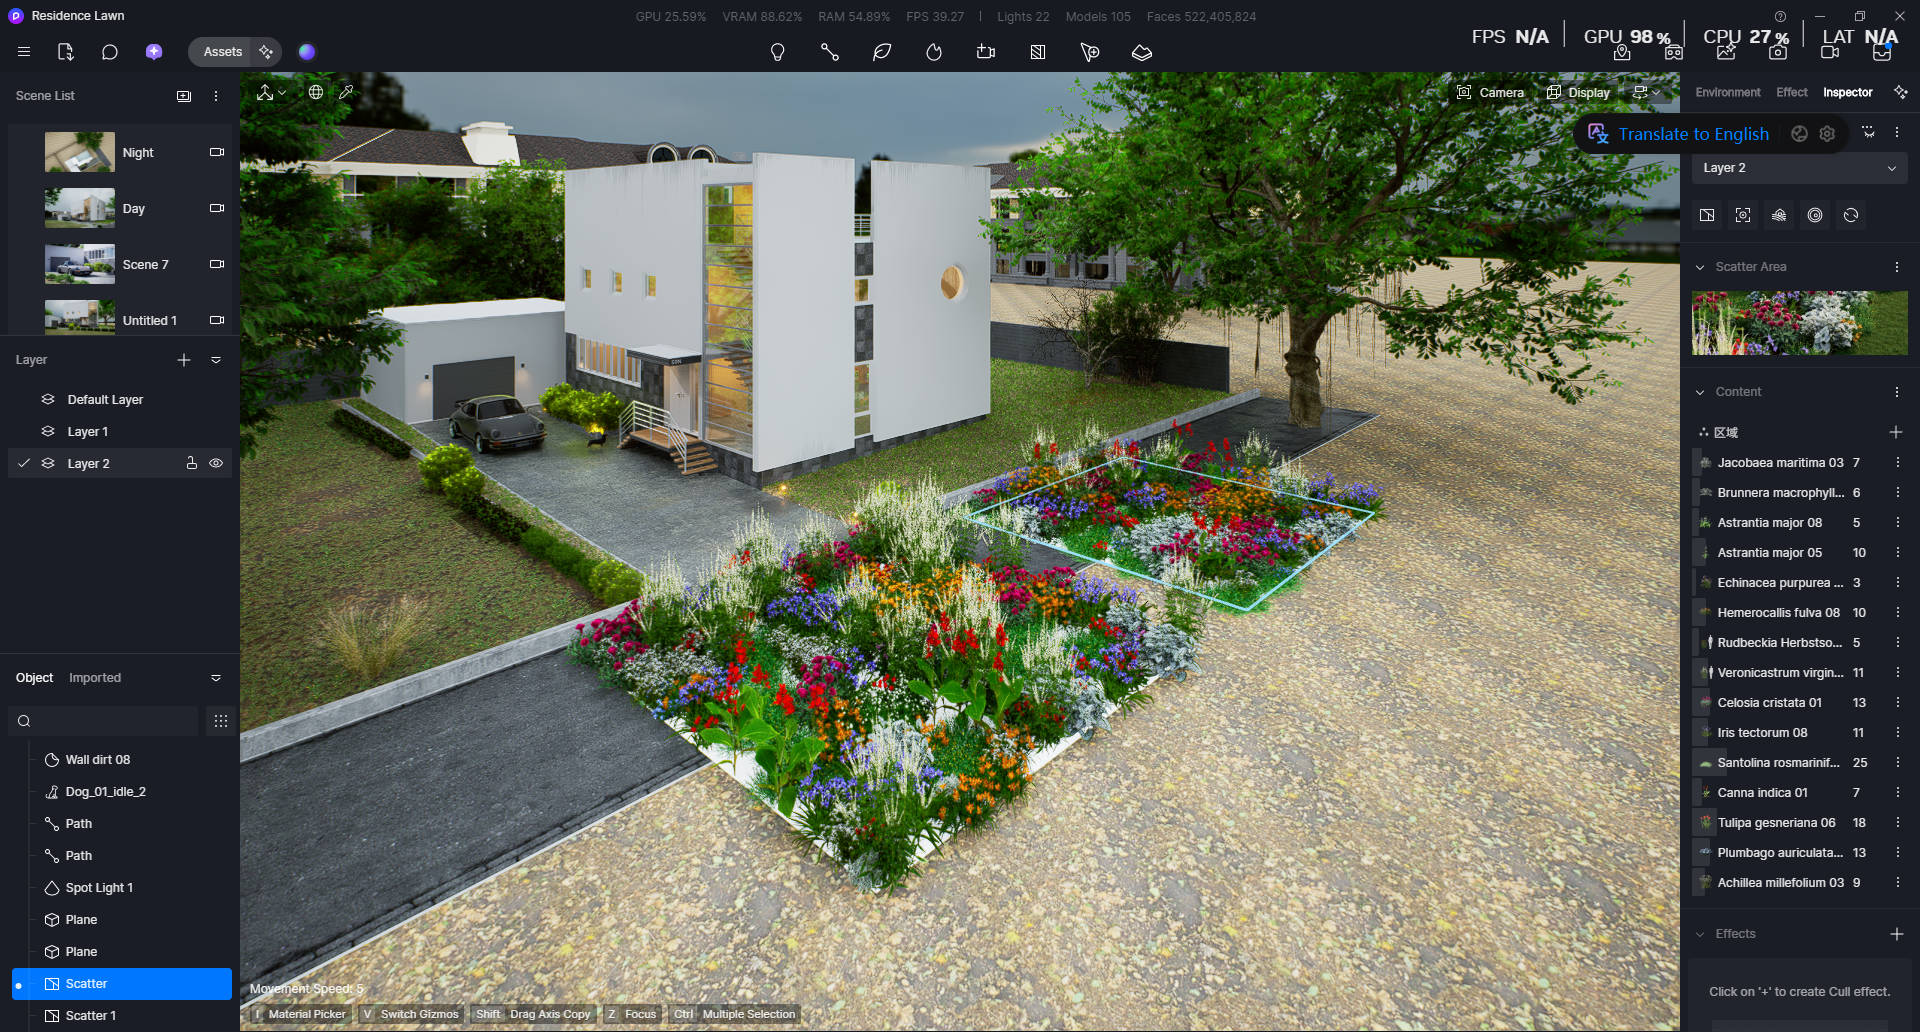Viewport: 1920px width, 1032px height.
Task: Click the help question mark icon
Action: [1780, 16]
